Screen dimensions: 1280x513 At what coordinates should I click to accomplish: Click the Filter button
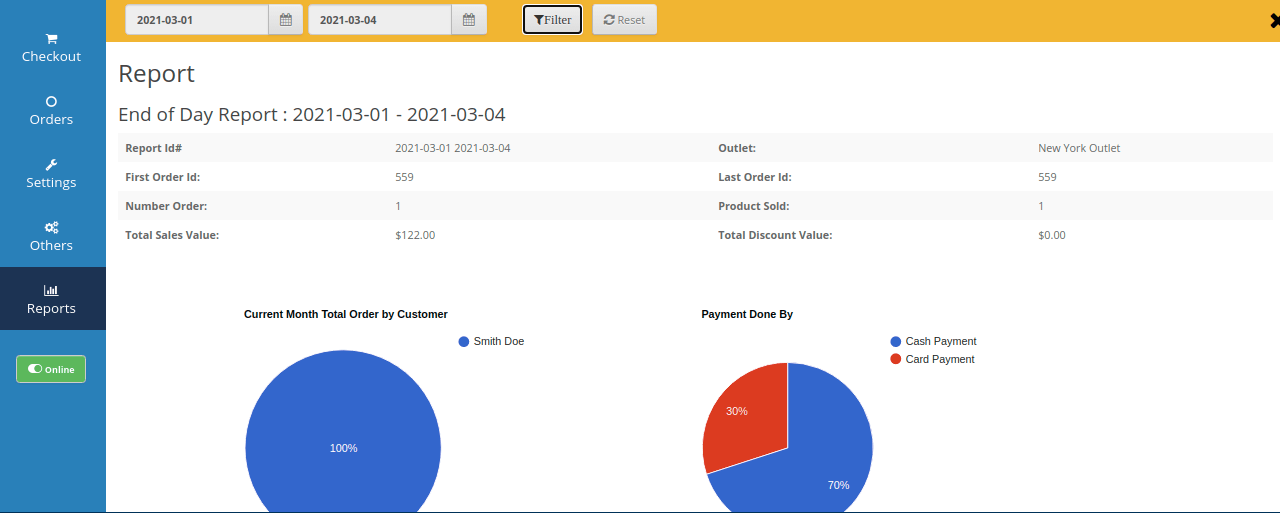tap(552, 20)
